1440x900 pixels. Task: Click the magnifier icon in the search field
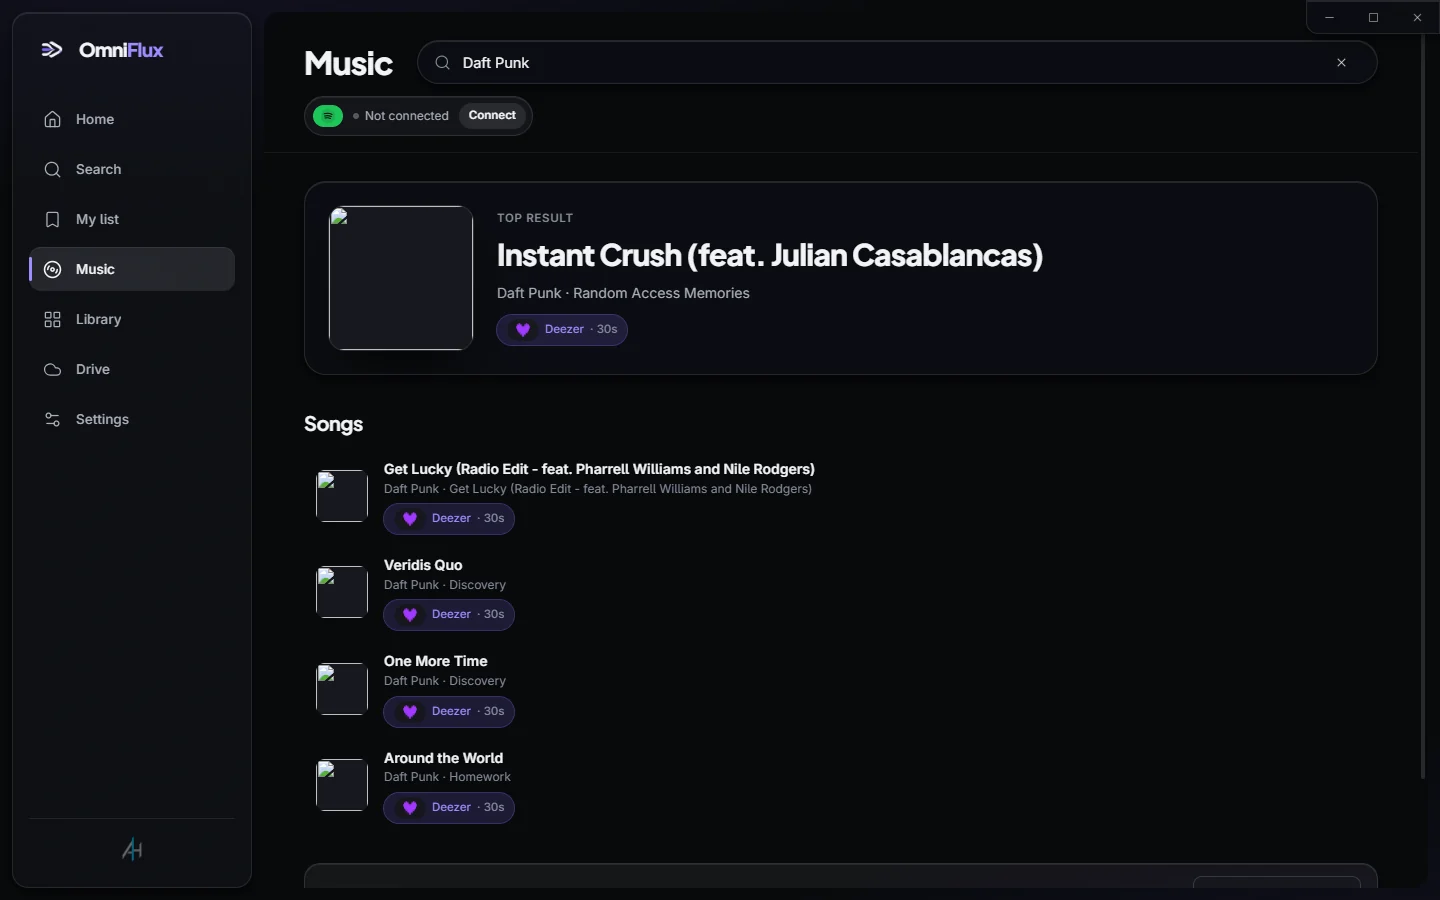coord(442,63)
